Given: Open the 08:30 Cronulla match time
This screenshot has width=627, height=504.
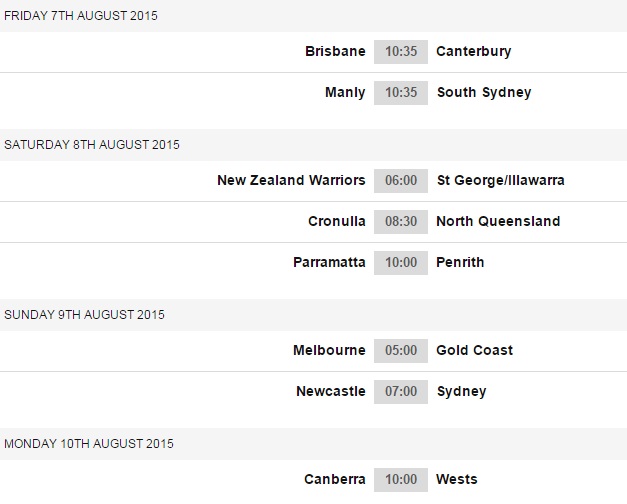Looking at the screenshot, I should pos(401,221).
